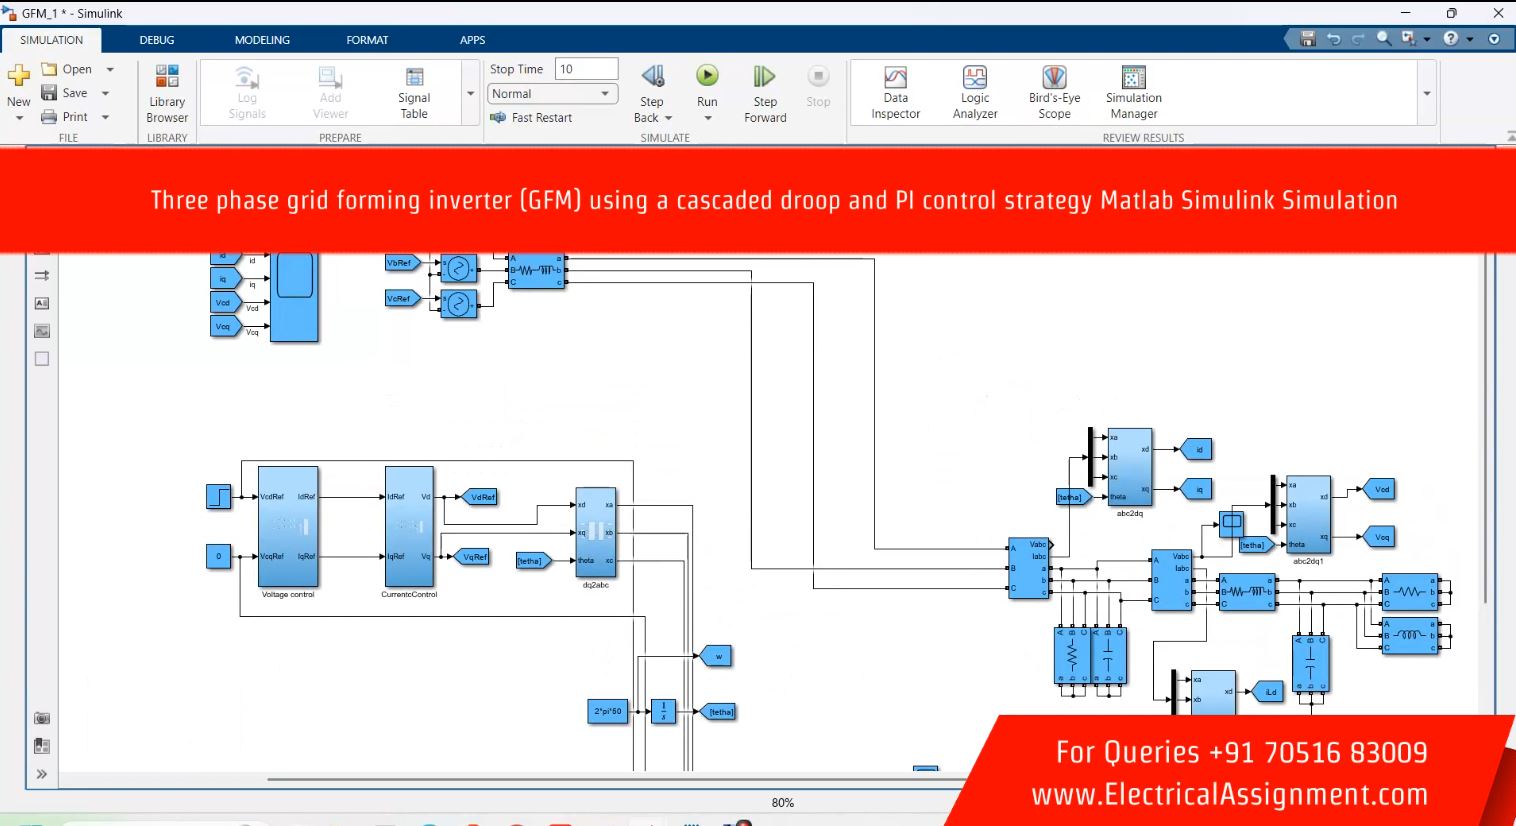Click the Undo arrow icon

1333,38
